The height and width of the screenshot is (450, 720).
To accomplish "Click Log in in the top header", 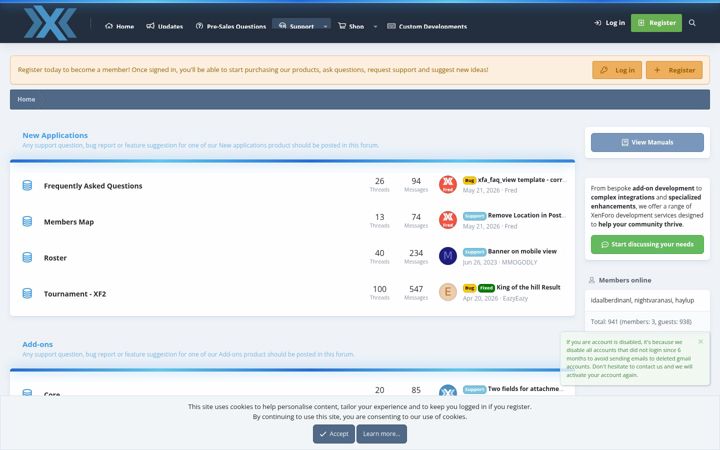I will pos(609,22).
